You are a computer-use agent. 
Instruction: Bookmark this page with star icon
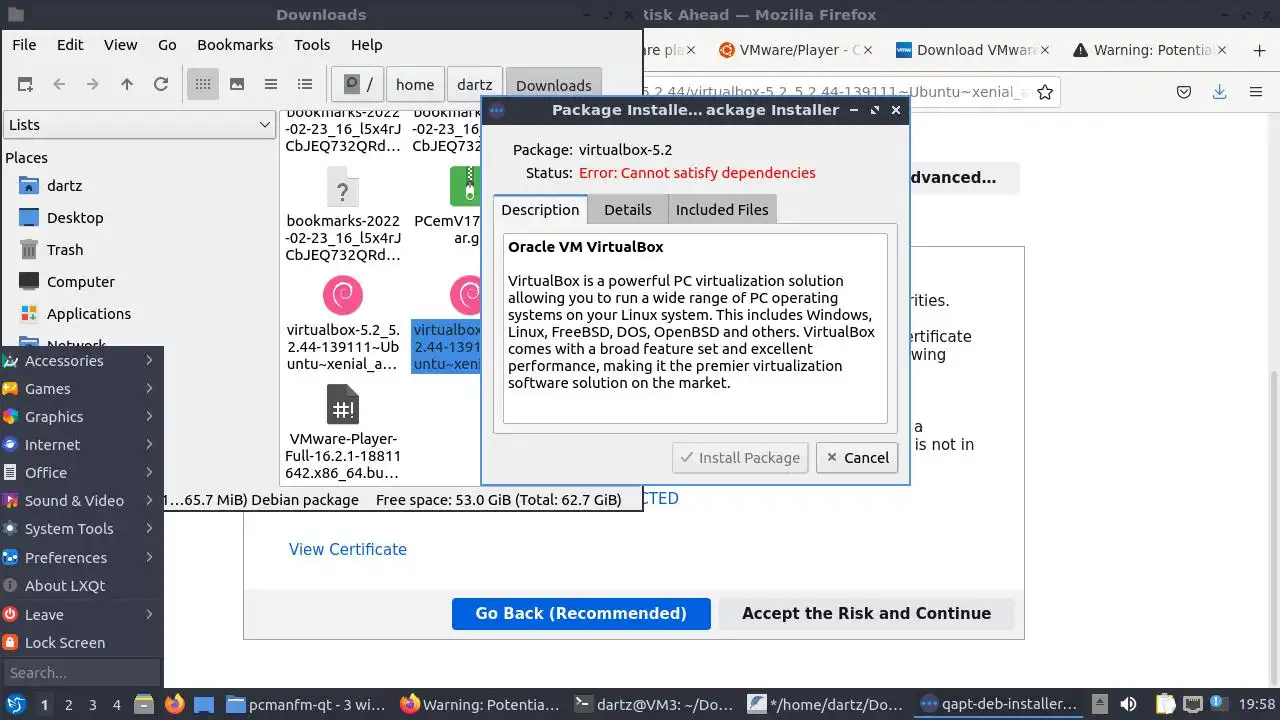1045,92
